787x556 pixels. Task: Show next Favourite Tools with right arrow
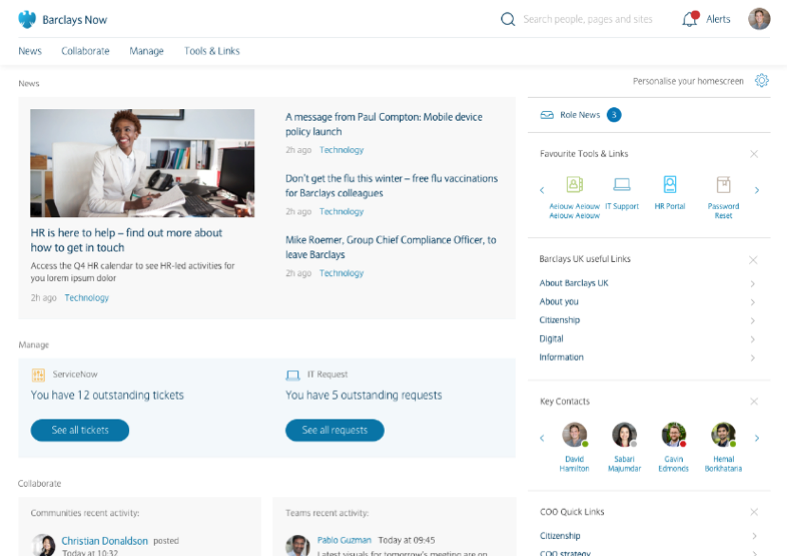(757, 190)
